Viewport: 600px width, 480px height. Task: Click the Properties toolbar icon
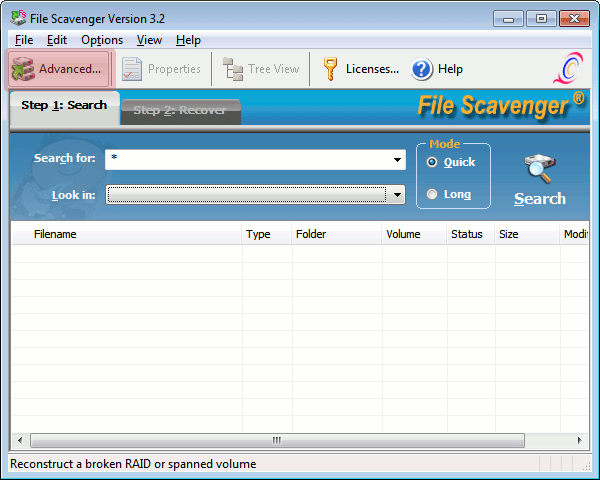[132, 69]
